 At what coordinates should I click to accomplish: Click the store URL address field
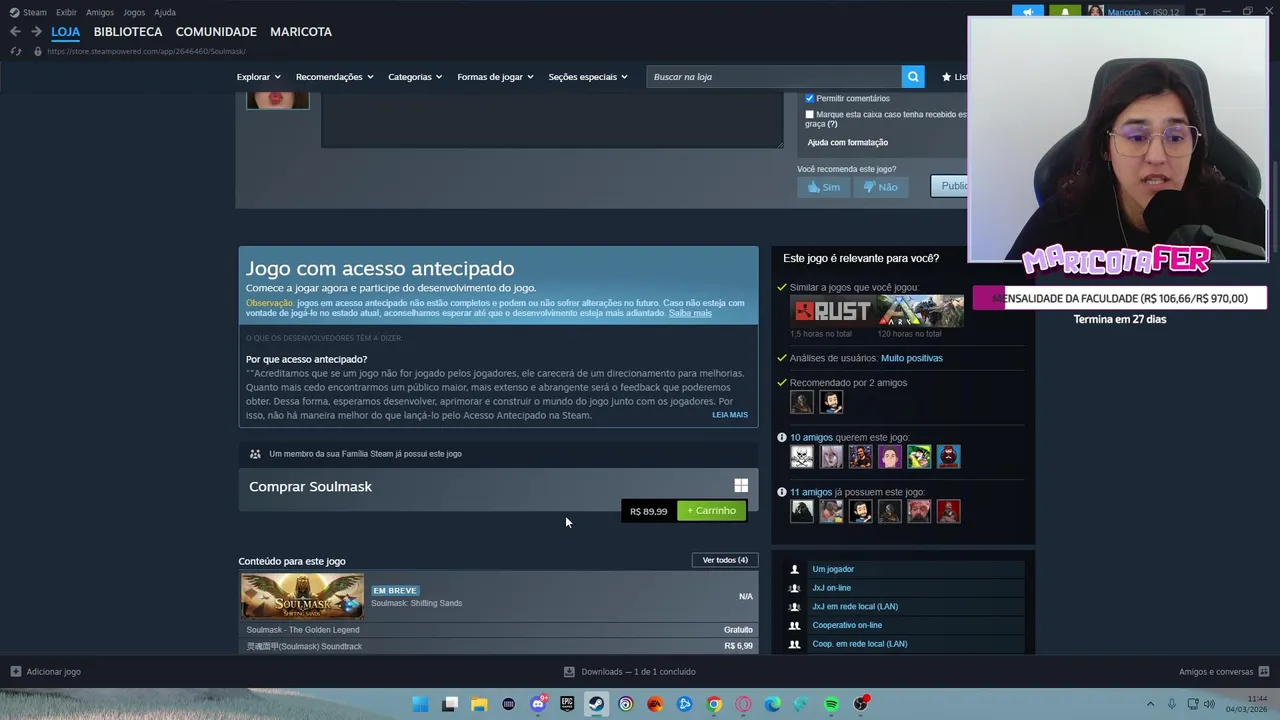pos(146,51)
